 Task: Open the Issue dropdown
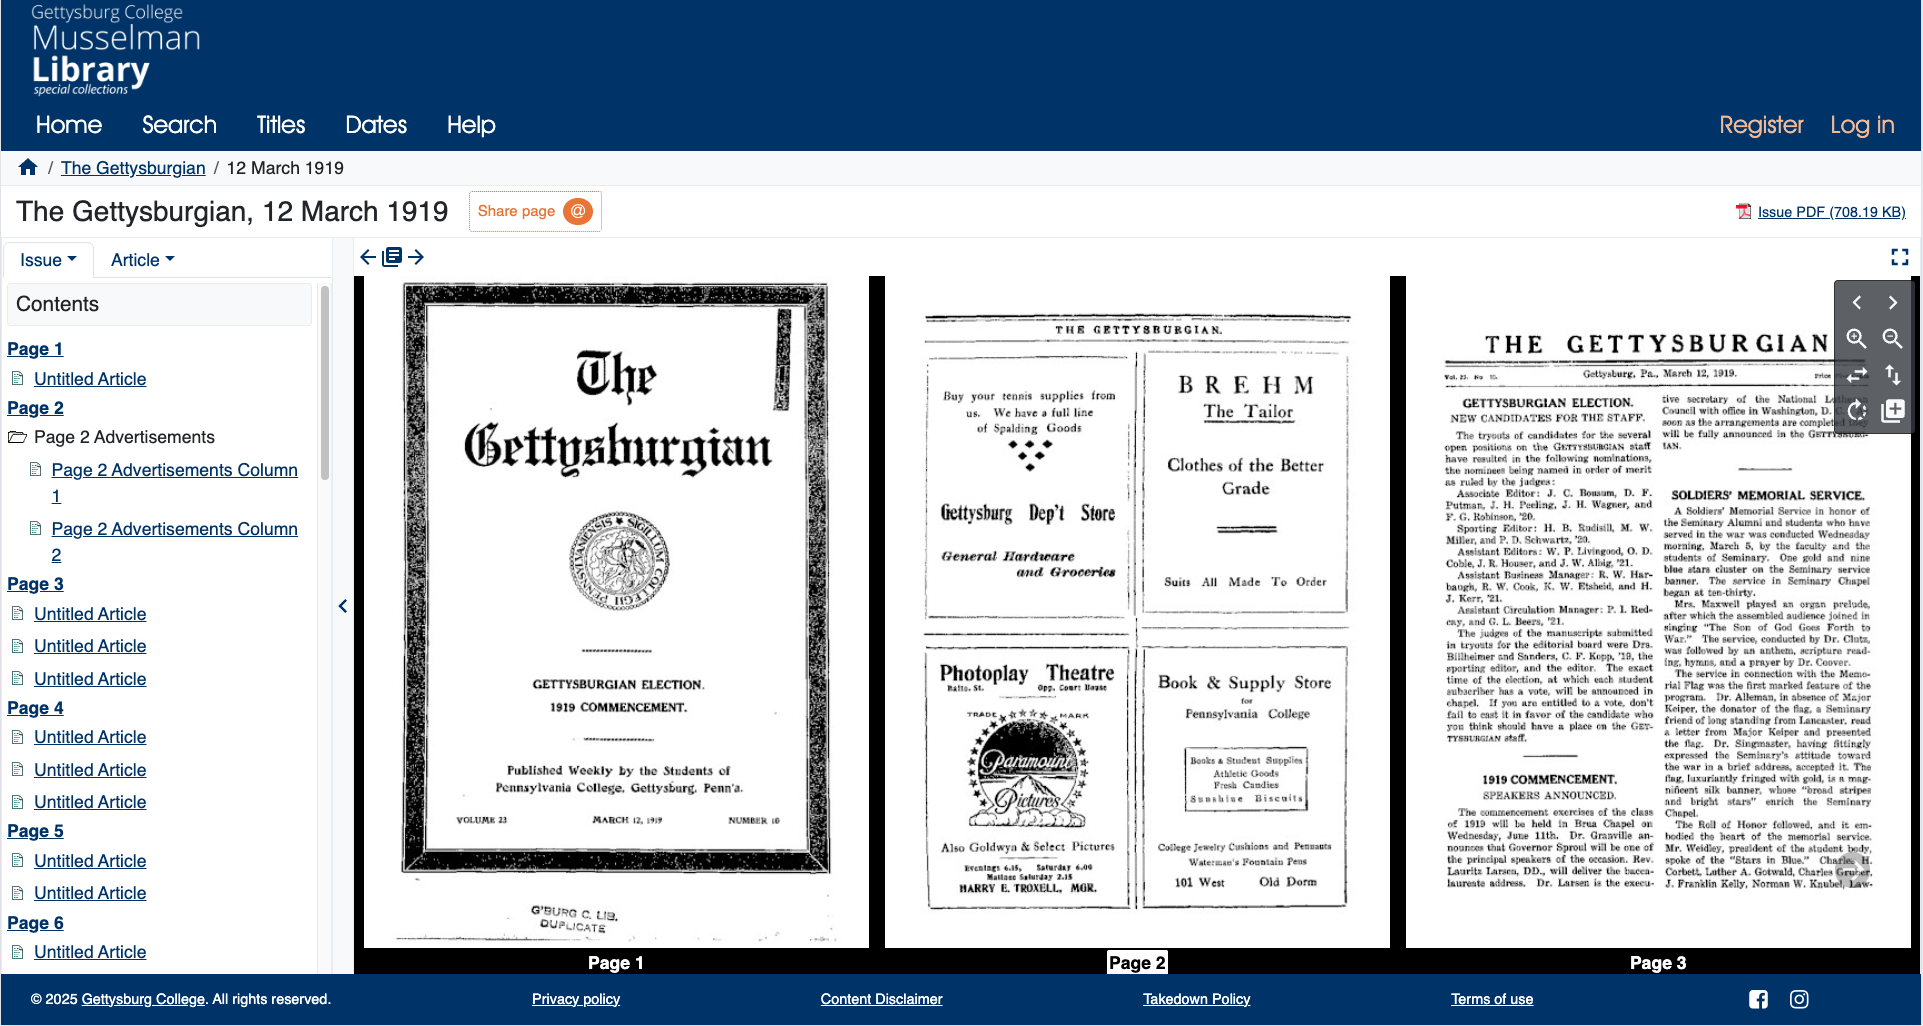(x=47, y=259)
